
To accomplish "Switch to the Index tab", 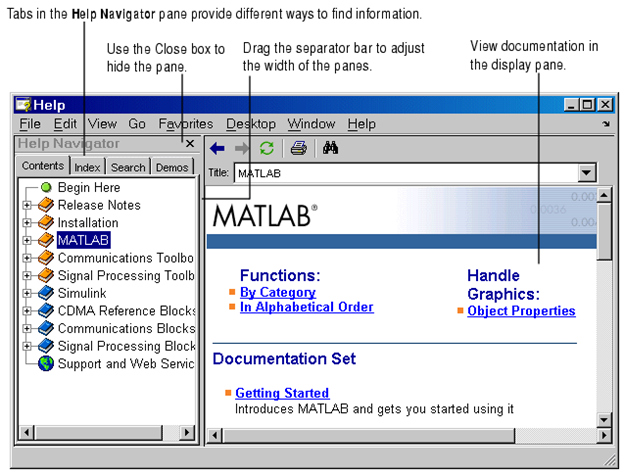I will click(88, 167).
